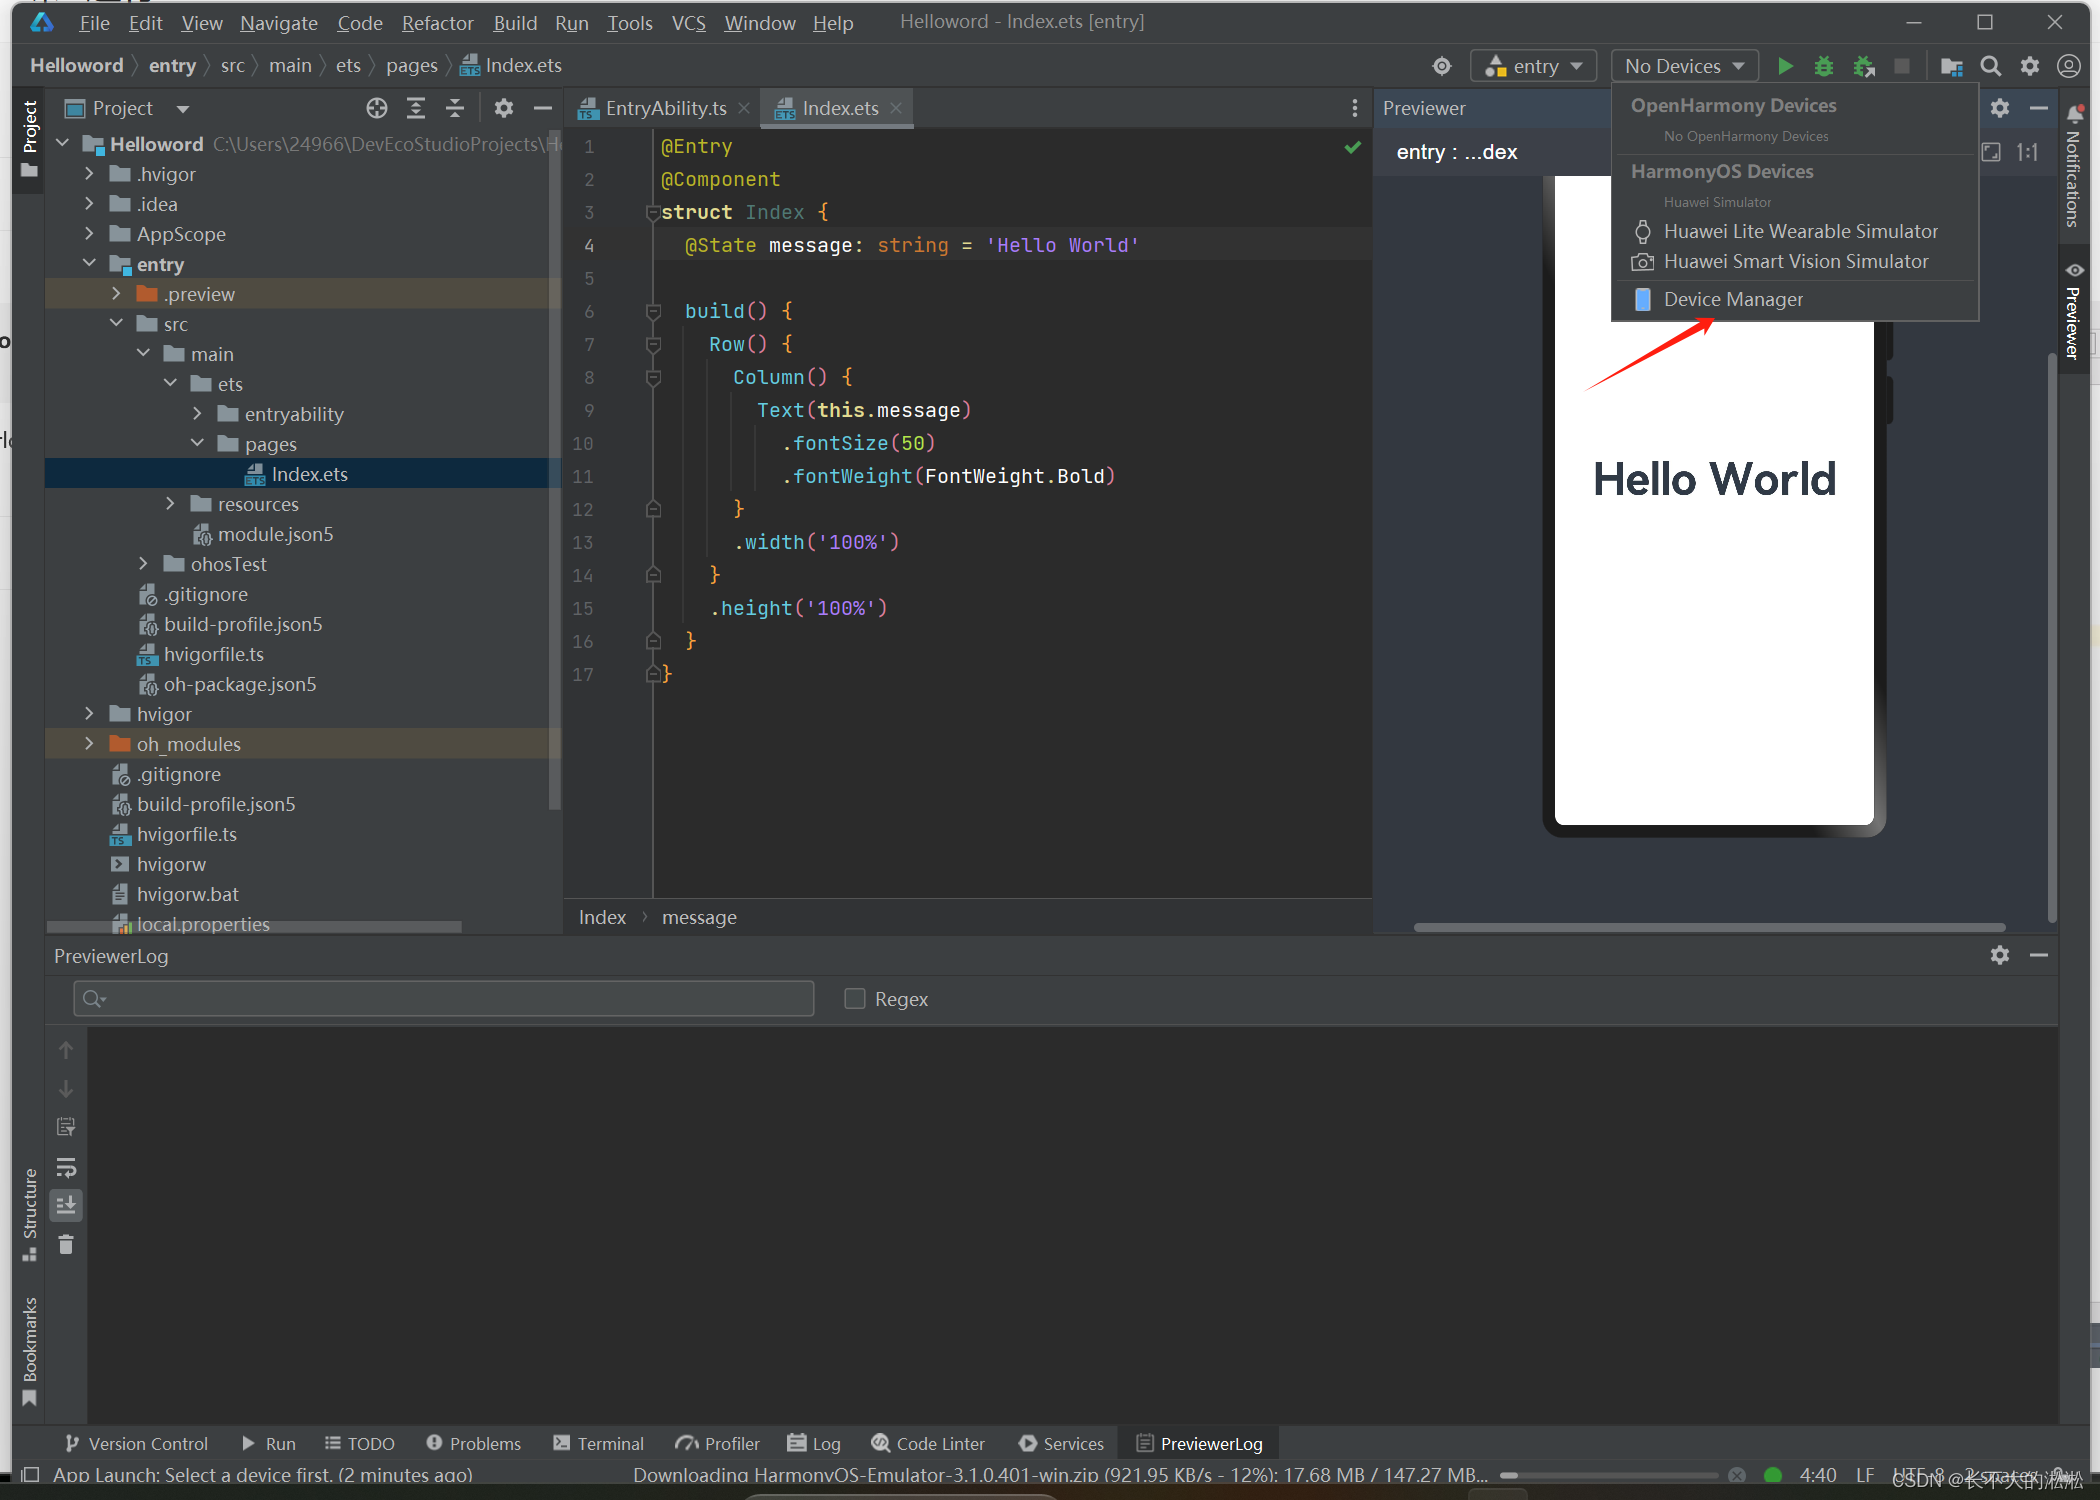Viewport: 2100px width, 1500px height.
Task: Open PreviewerLog settings gear
Action: tap(1999, 955)
